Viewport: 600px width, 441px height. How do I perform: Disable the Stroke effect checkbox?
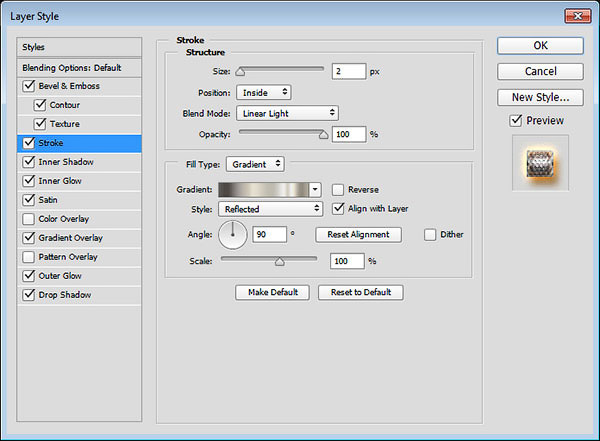(x=29, y=143)
